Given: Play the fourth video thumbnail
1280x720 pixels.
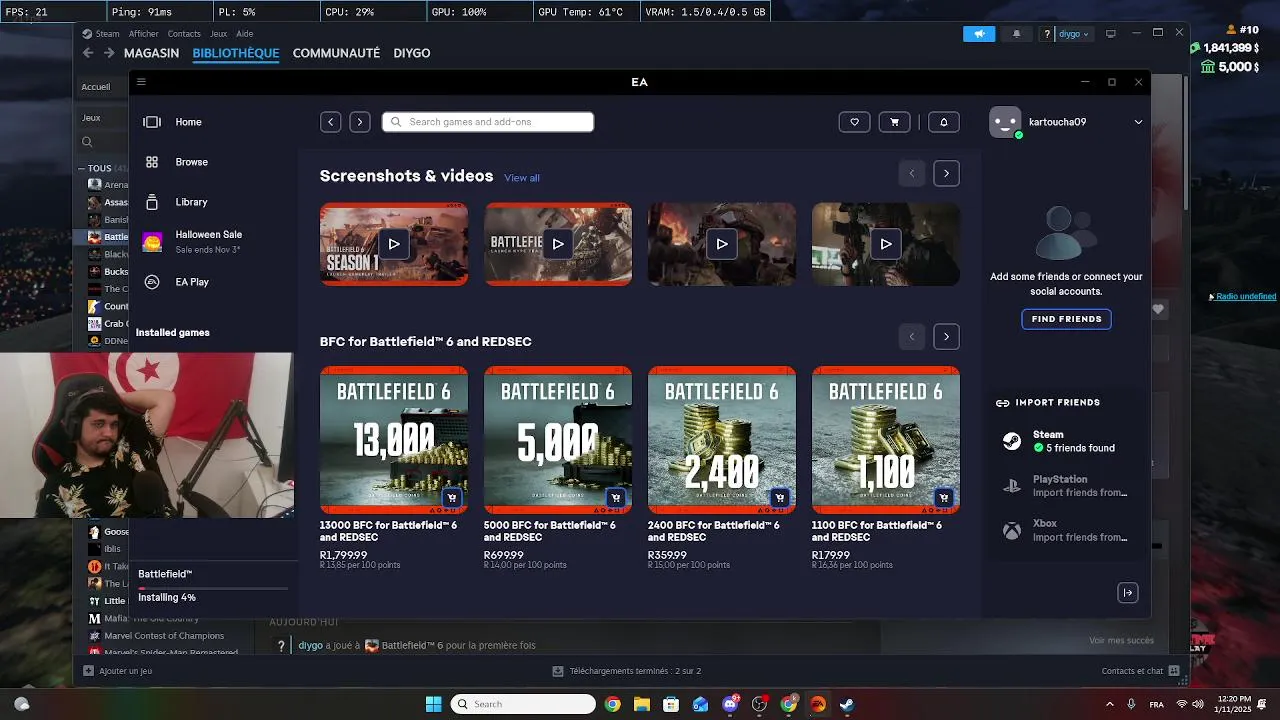Looking at the screenshot, I should pos(886,244).
